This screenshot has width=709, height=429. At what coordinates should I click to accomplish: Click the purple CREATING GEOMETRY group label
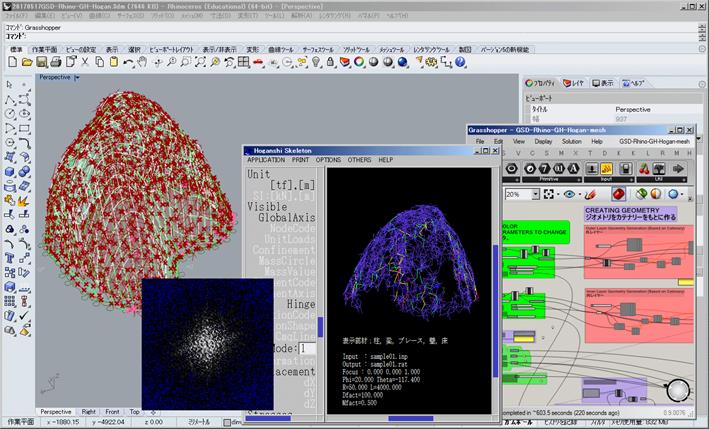[x=630, y=214]
